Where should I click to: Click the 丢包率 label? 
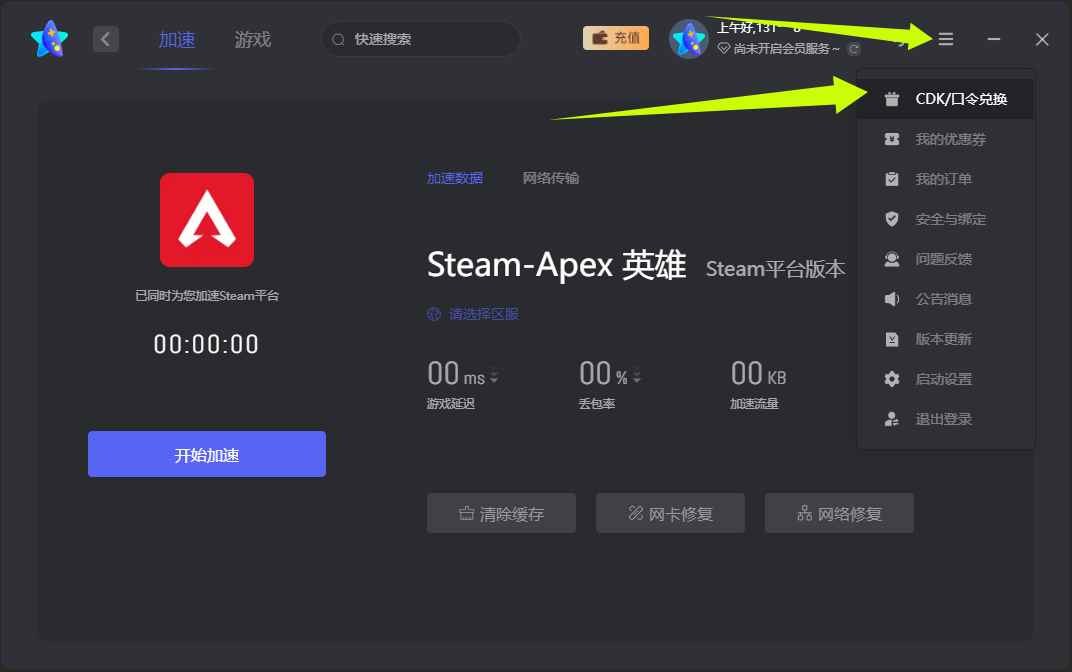[597, 404]
